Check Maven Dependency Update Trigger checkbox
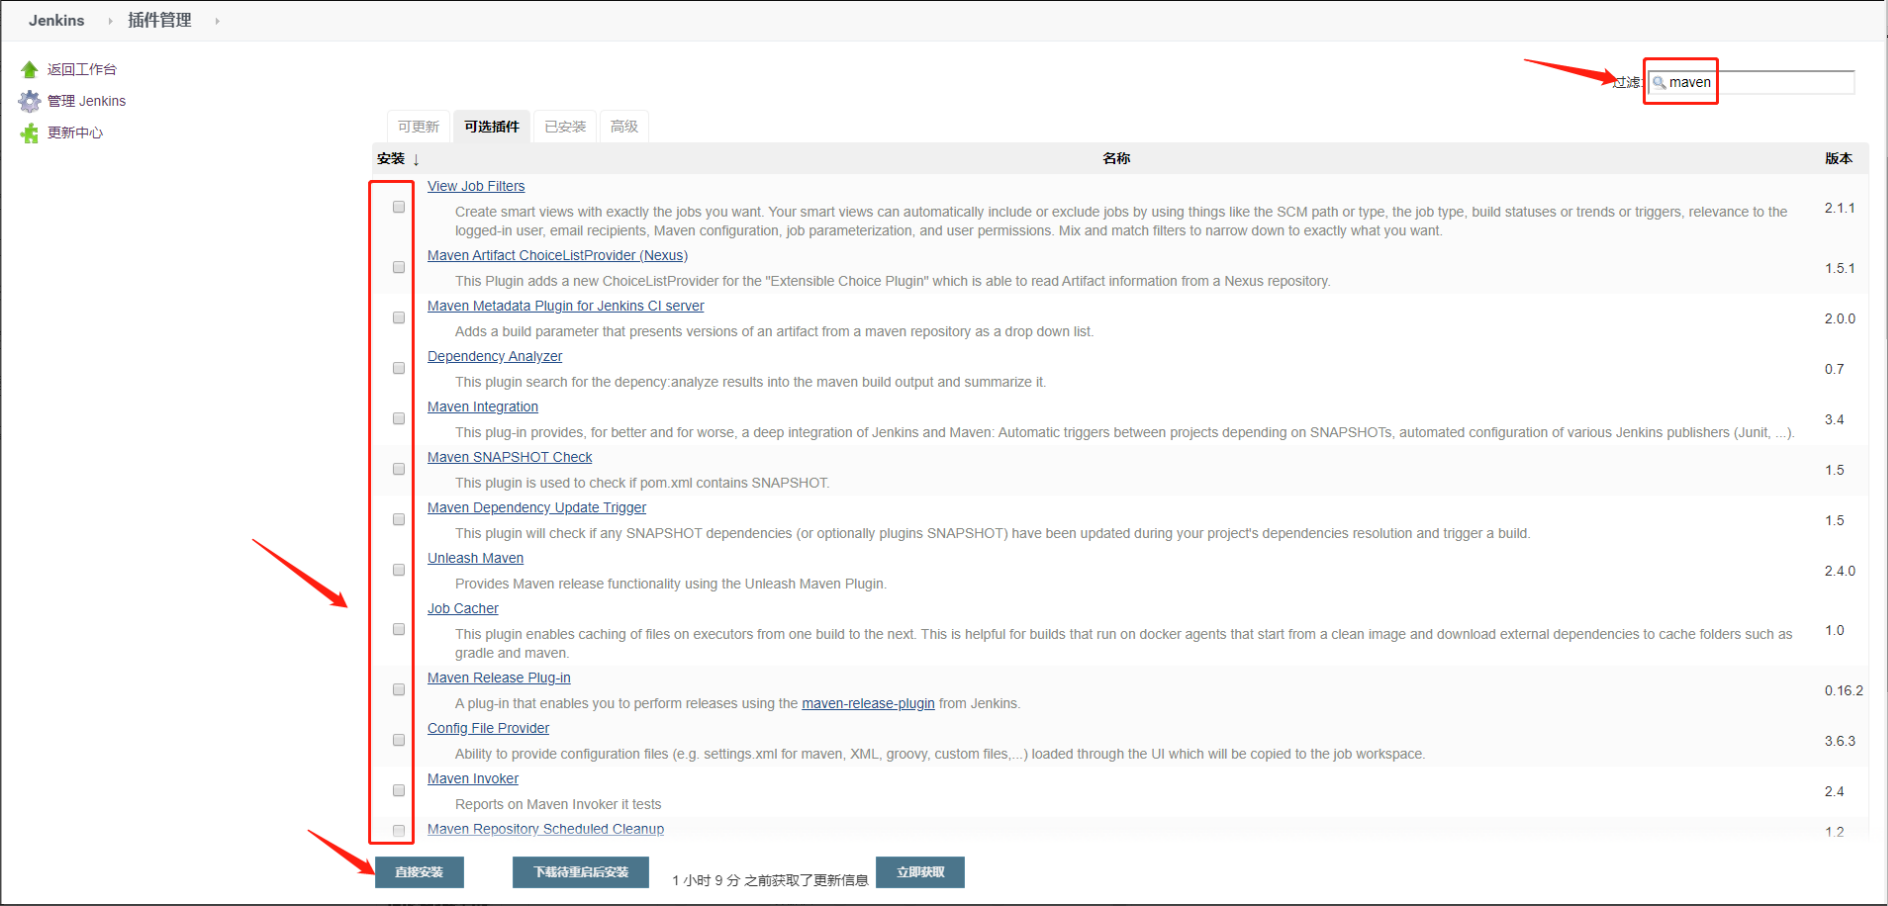The height and width of the screenshot is (906, 1888). [399, 519]
